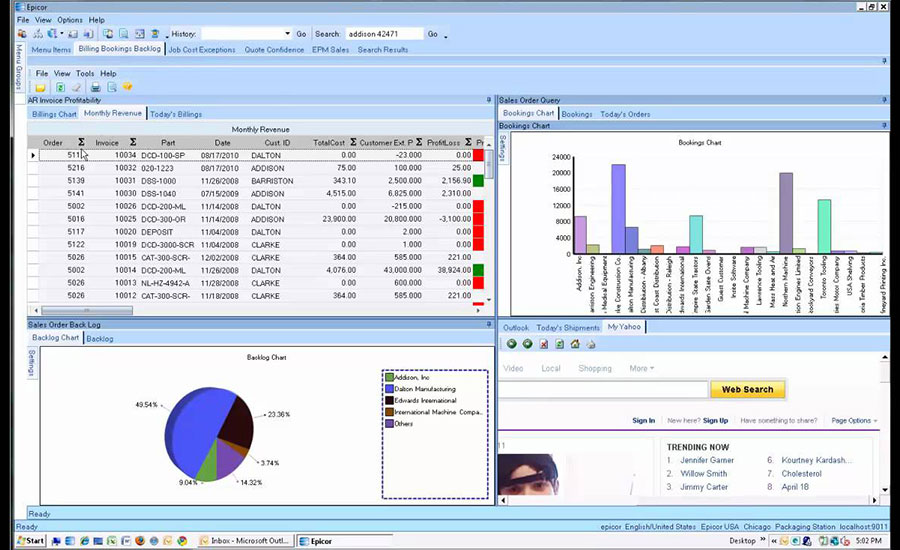900x550 pixels.
Task: Open the History dropdown list
Action: point(287,34)
